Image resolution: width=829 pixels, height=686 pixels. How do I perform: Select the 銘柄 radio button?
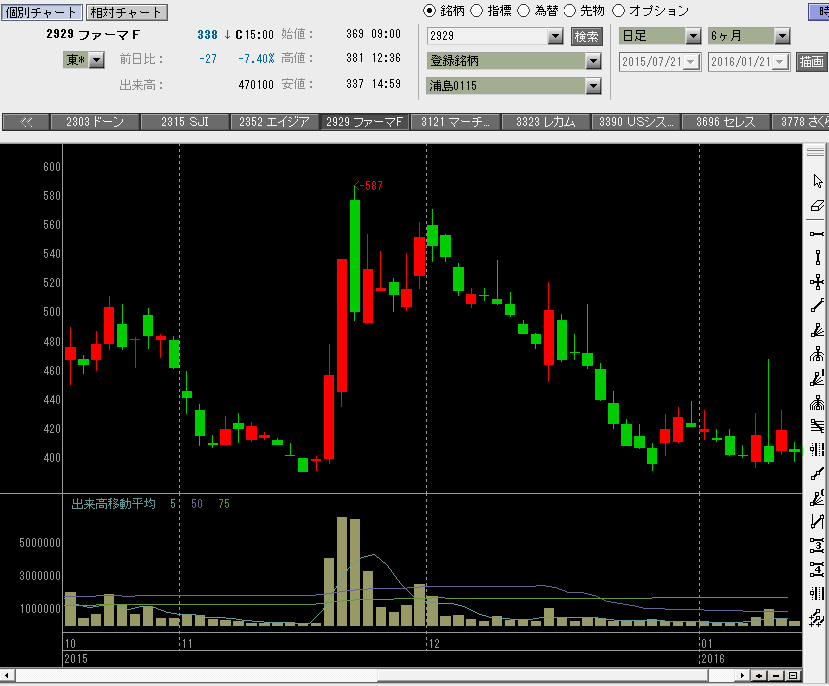coord(430,11)
